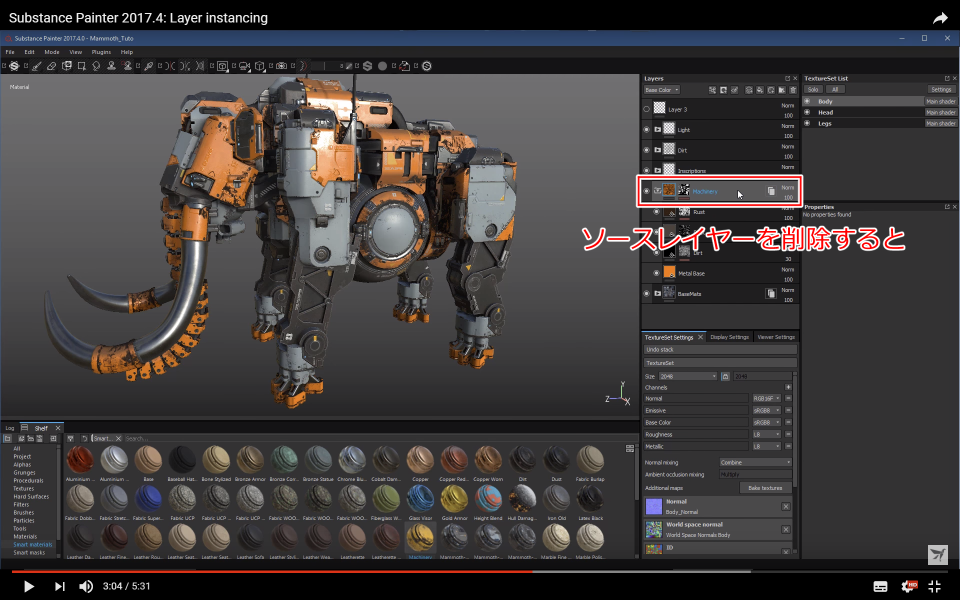
Task: Open the texture Size 2048 dropdown
Action: [688, 376]
